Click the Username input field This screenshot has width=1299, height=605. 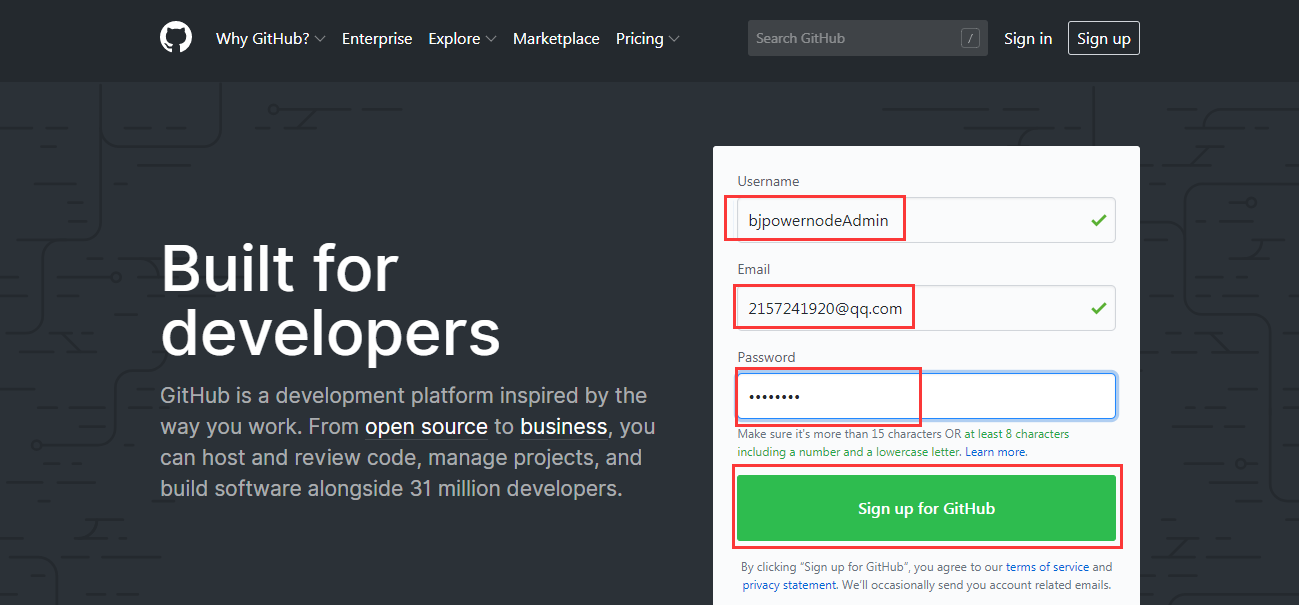925,220
